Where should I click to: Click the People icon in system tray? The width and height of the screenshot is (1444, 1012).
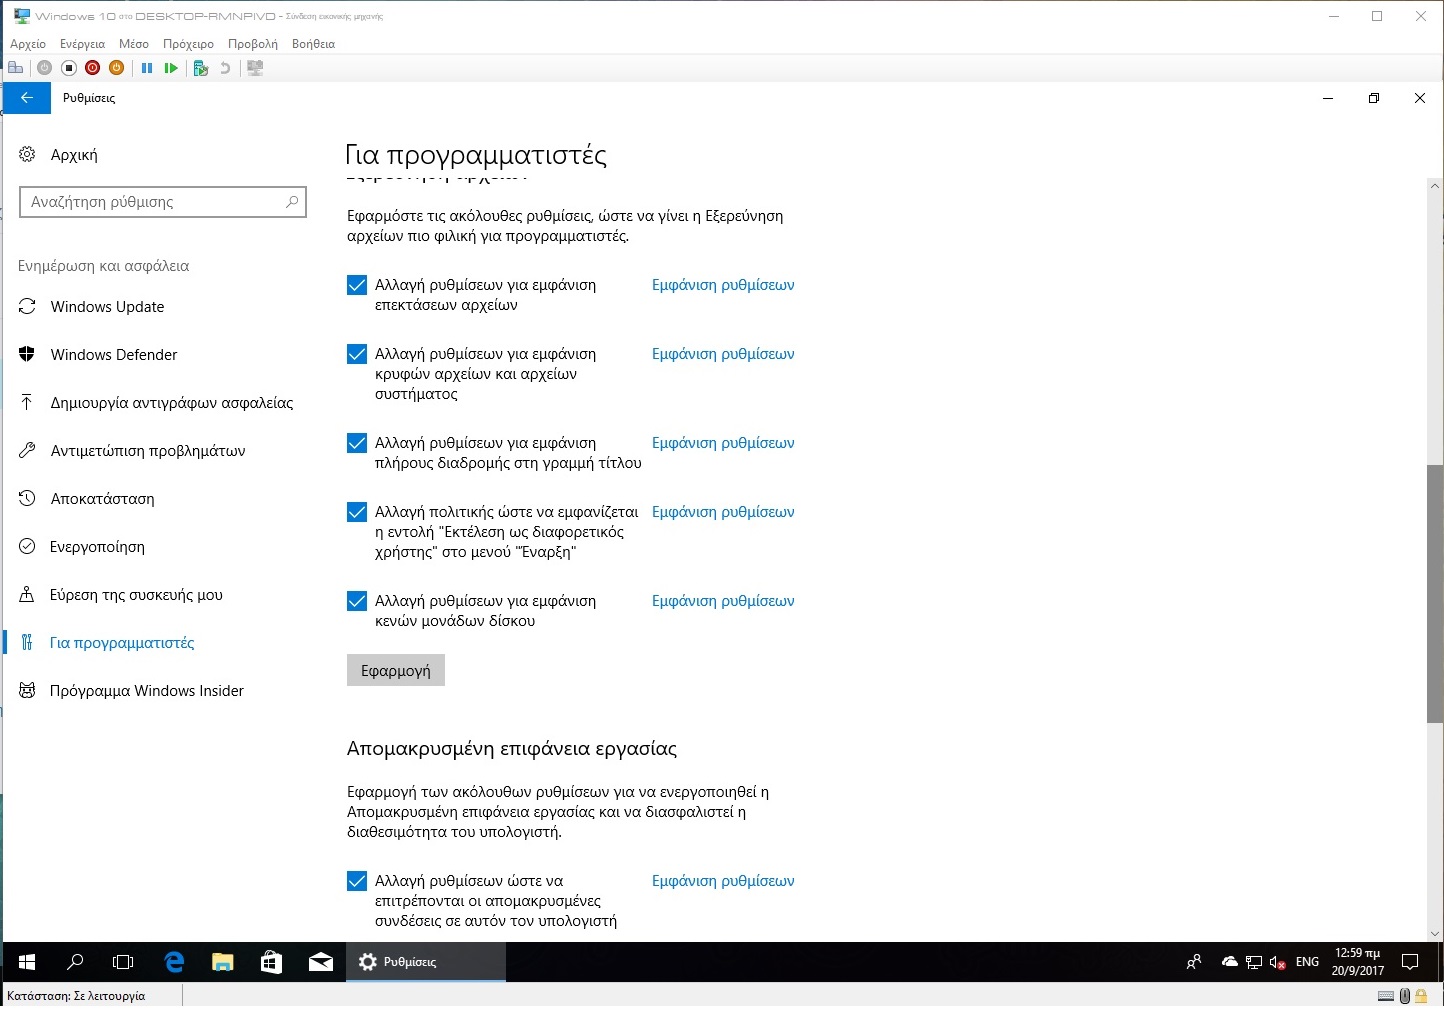click(x=1194, y=962)
